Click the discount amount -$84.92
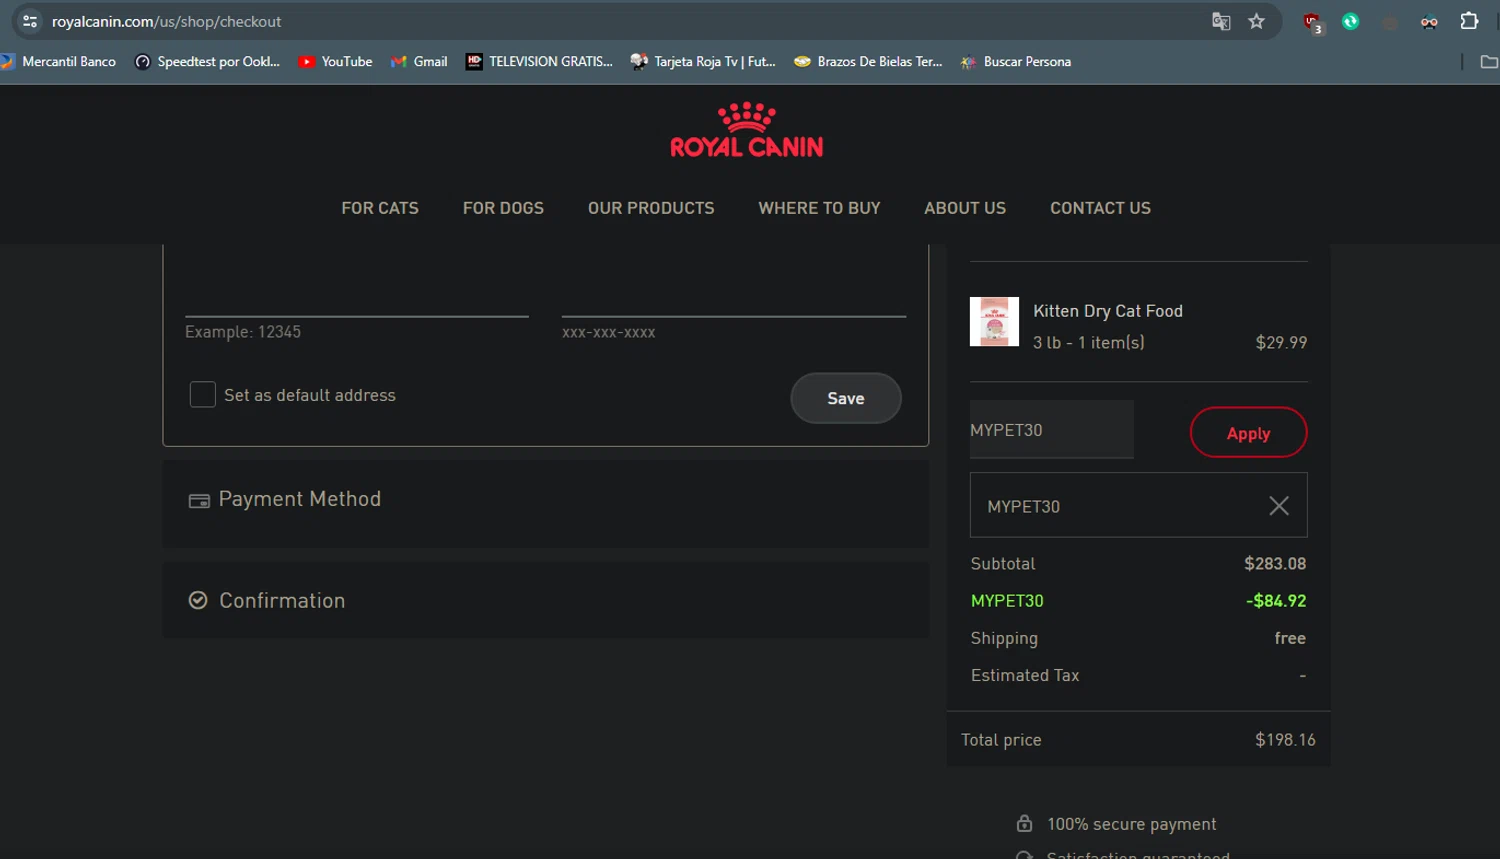Viewport: 1500px width, 859px height. (1276, 601)
